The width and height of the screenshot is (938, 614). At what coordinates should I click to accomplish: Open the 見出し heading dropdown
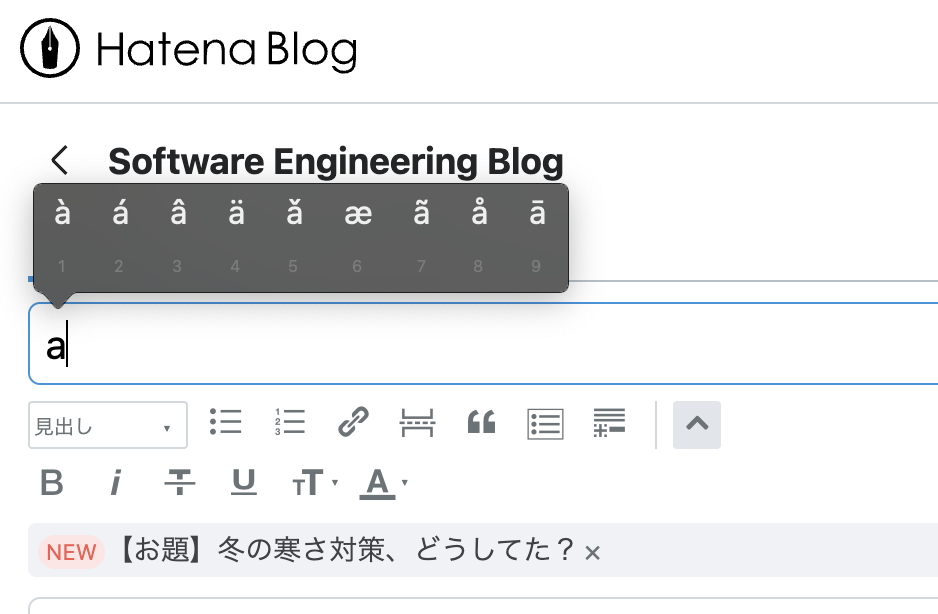point(107,426)
